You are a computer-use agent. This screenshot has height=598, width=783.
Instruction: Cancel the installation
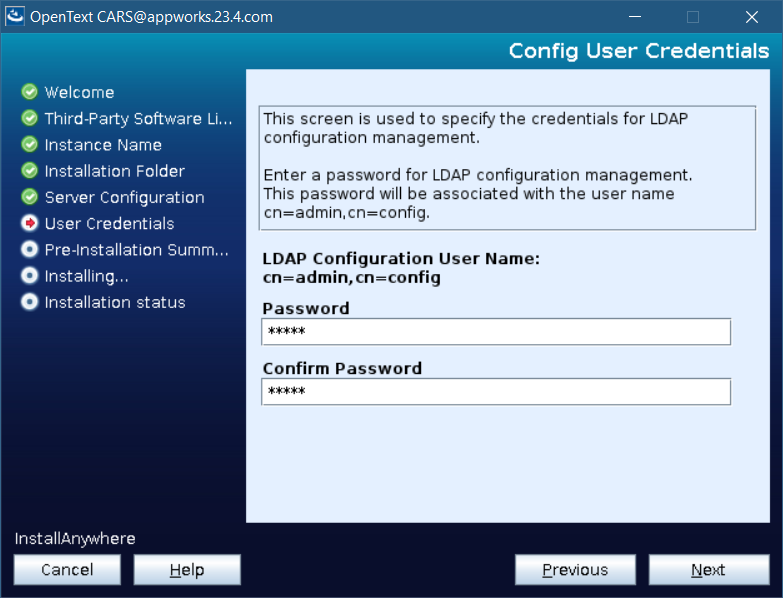[x=67, y=570]
